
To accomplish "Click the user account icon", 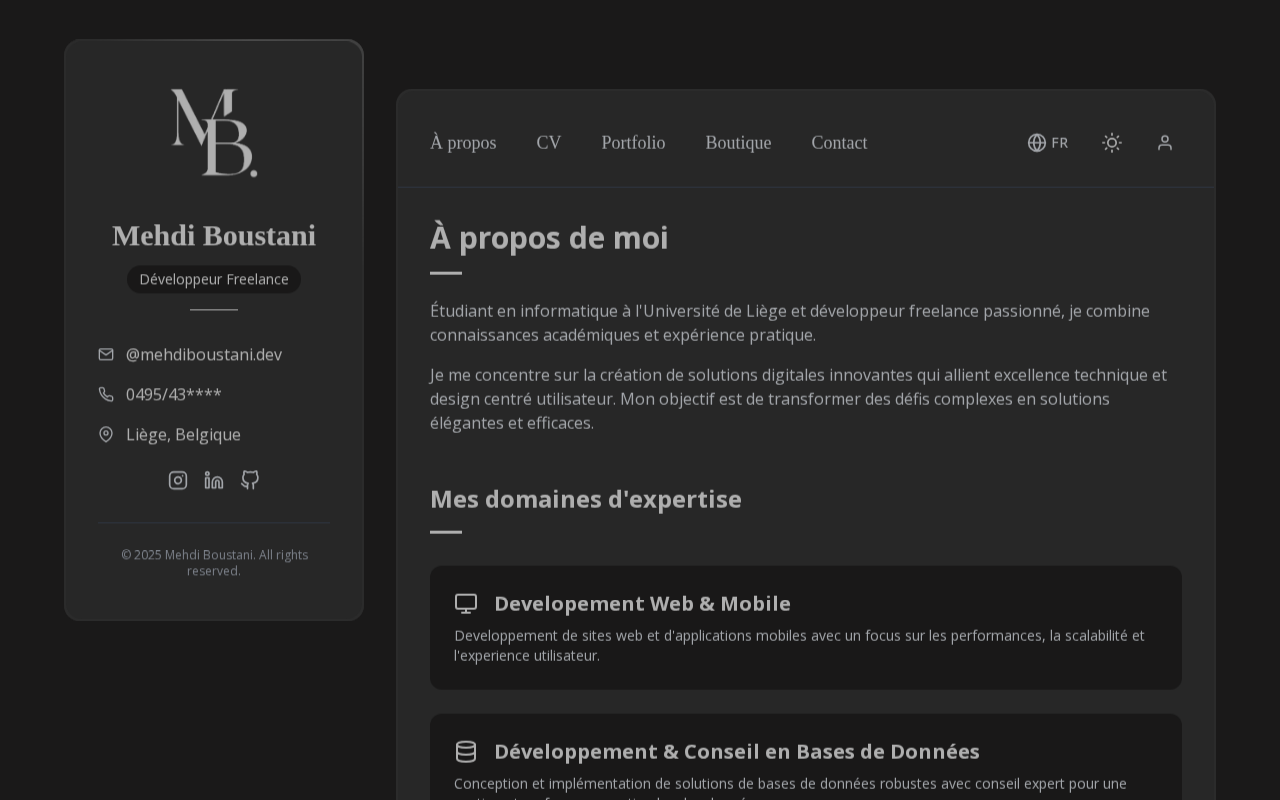I will 1165,143.
